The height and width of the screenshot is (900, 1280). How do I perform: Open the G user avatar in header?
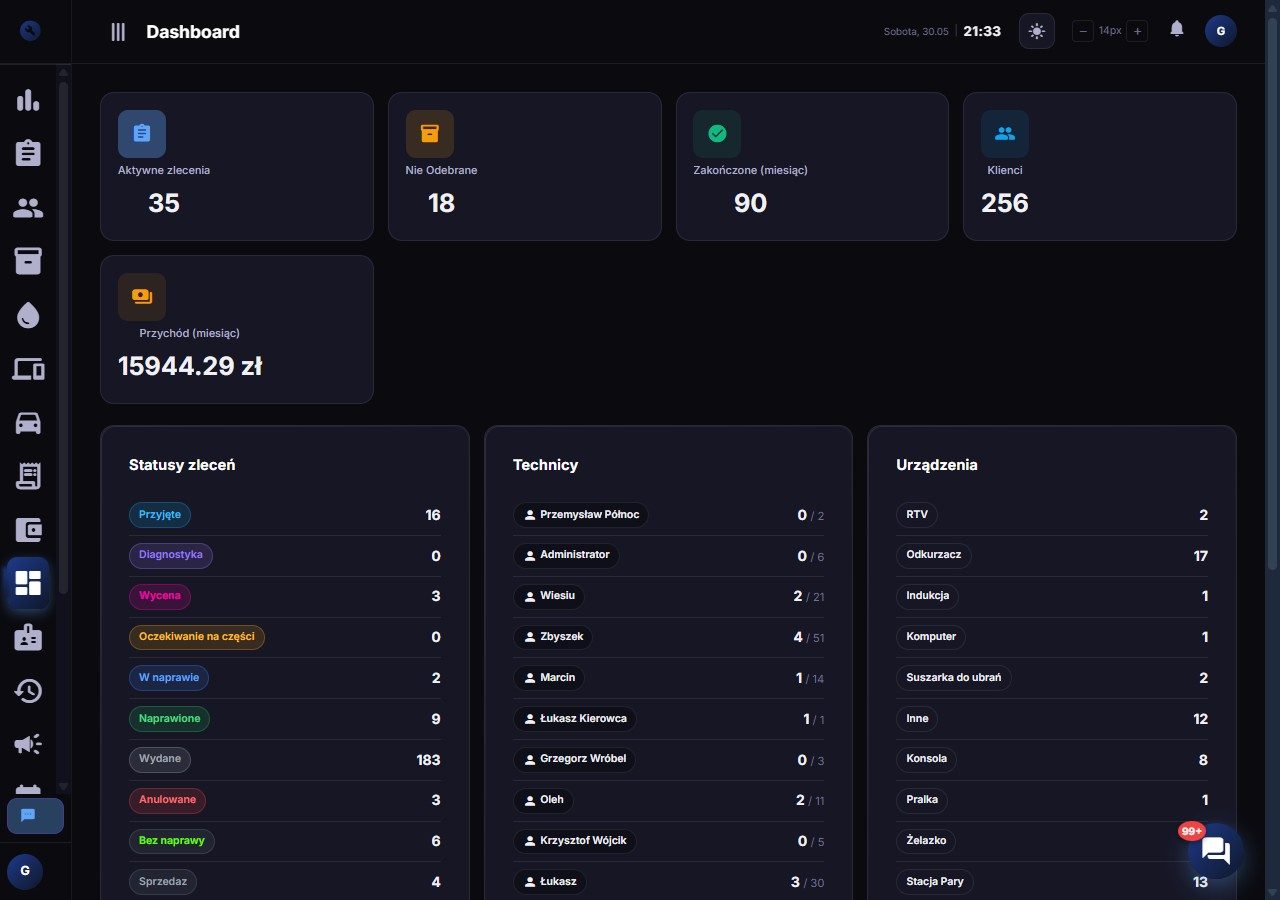(x=1221, y=31)
